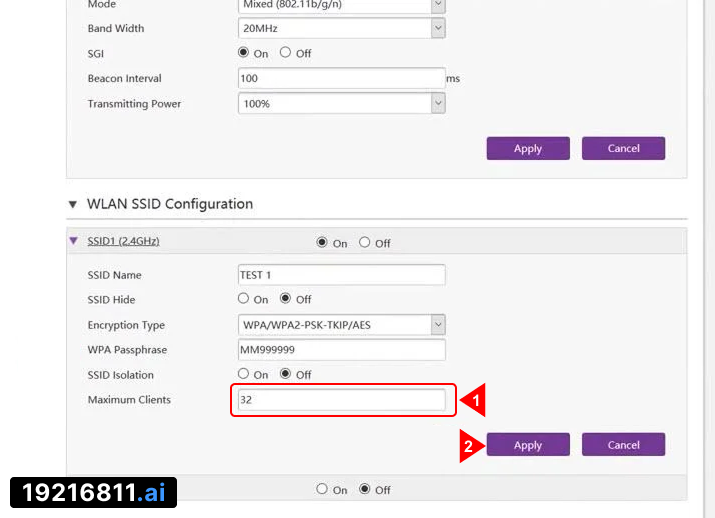Set SGI to On
This screenshot has height=518, width=715.
point(244,53)
